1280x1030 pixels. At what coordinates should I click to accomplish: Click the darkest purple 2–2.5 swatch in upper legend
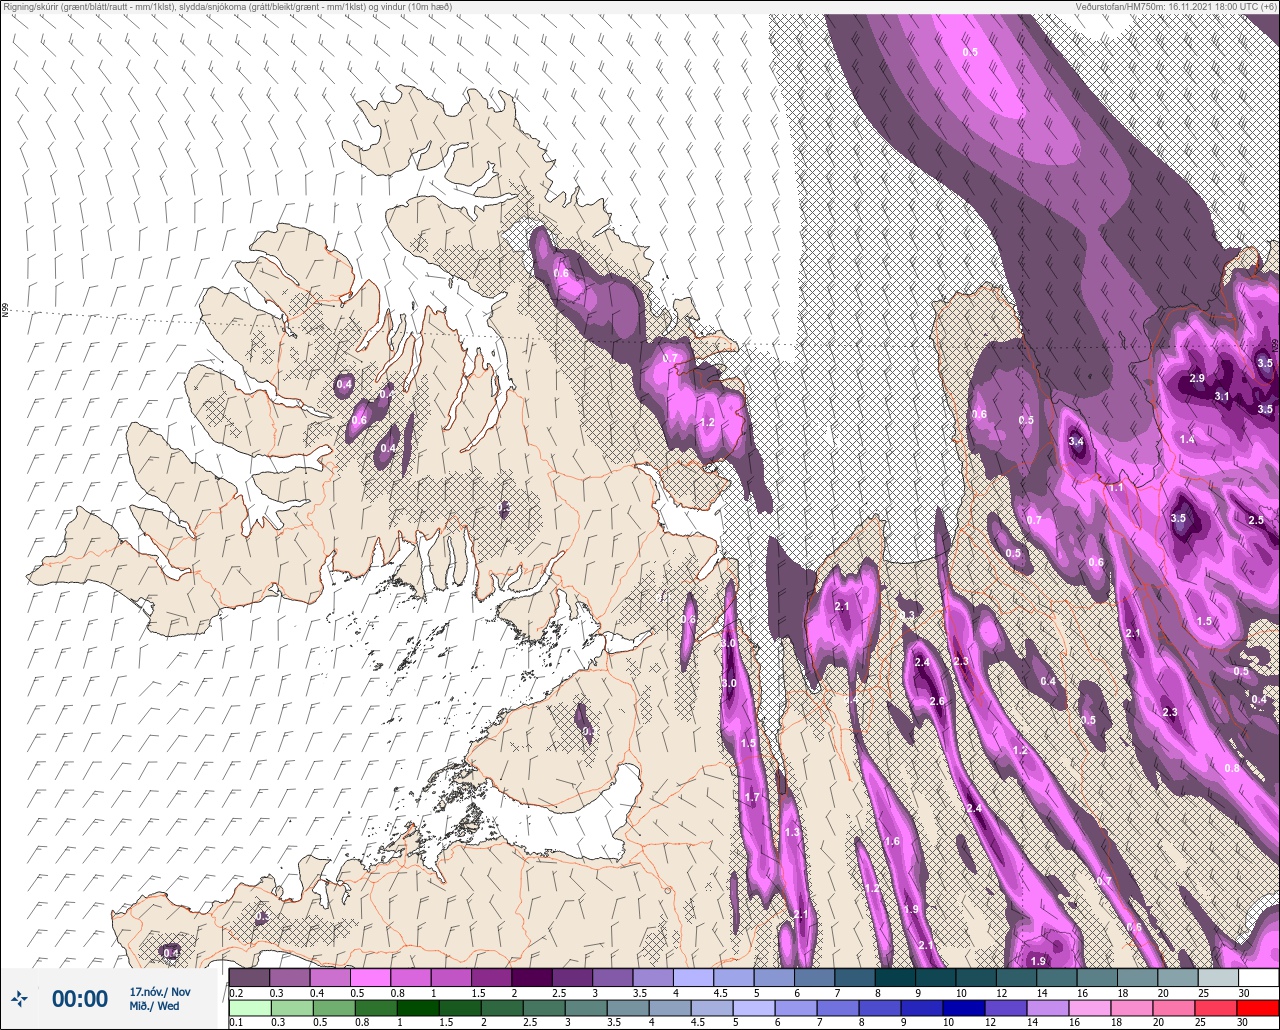click(532, 977)
